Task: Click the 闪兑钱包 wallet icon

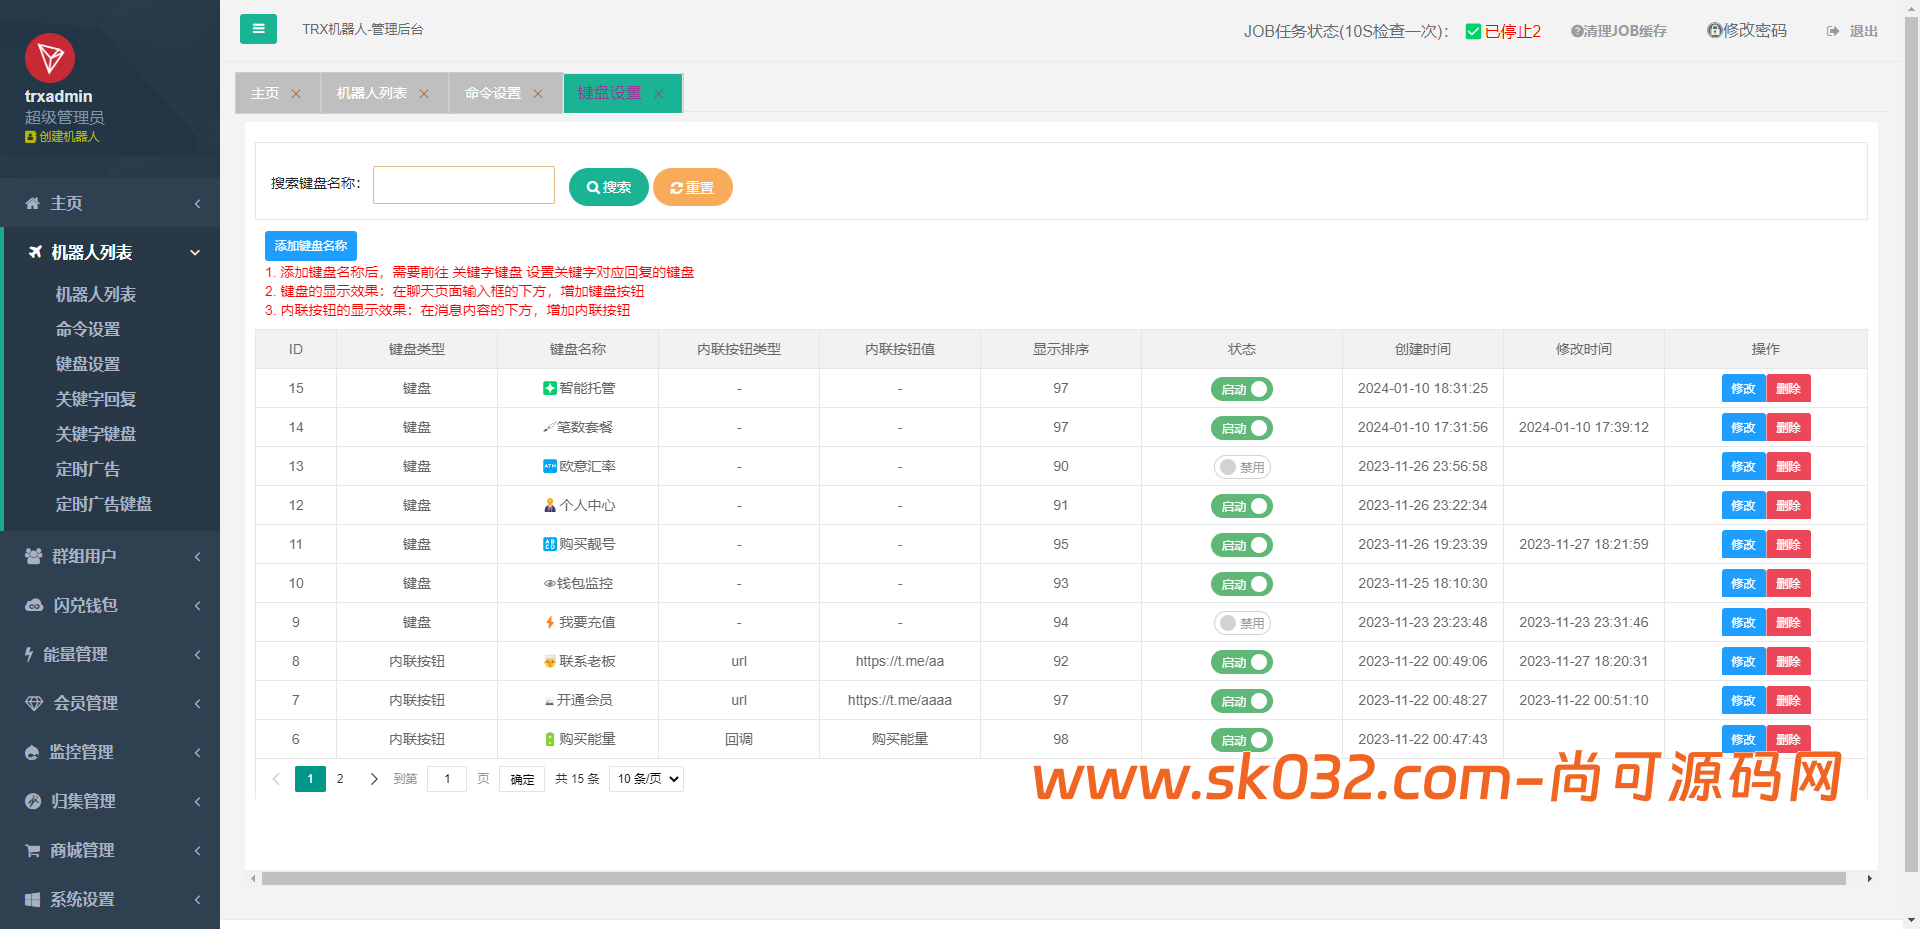Action: (33, 605)
